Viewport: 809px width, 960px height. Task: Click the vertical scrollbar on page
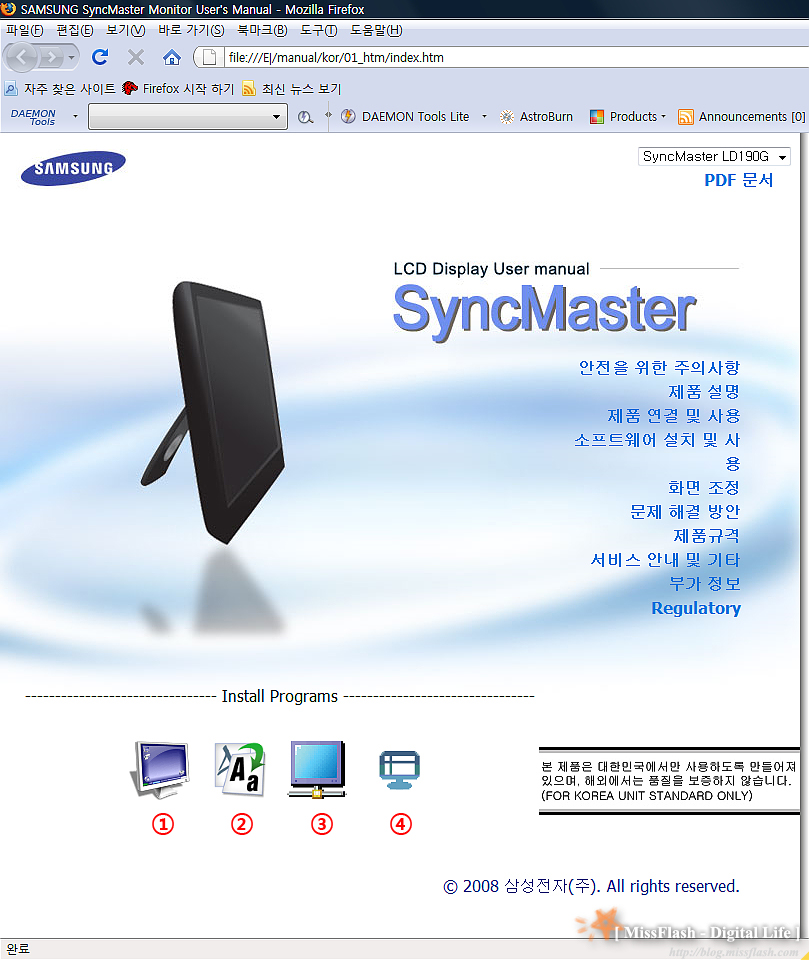pos(805,535)
